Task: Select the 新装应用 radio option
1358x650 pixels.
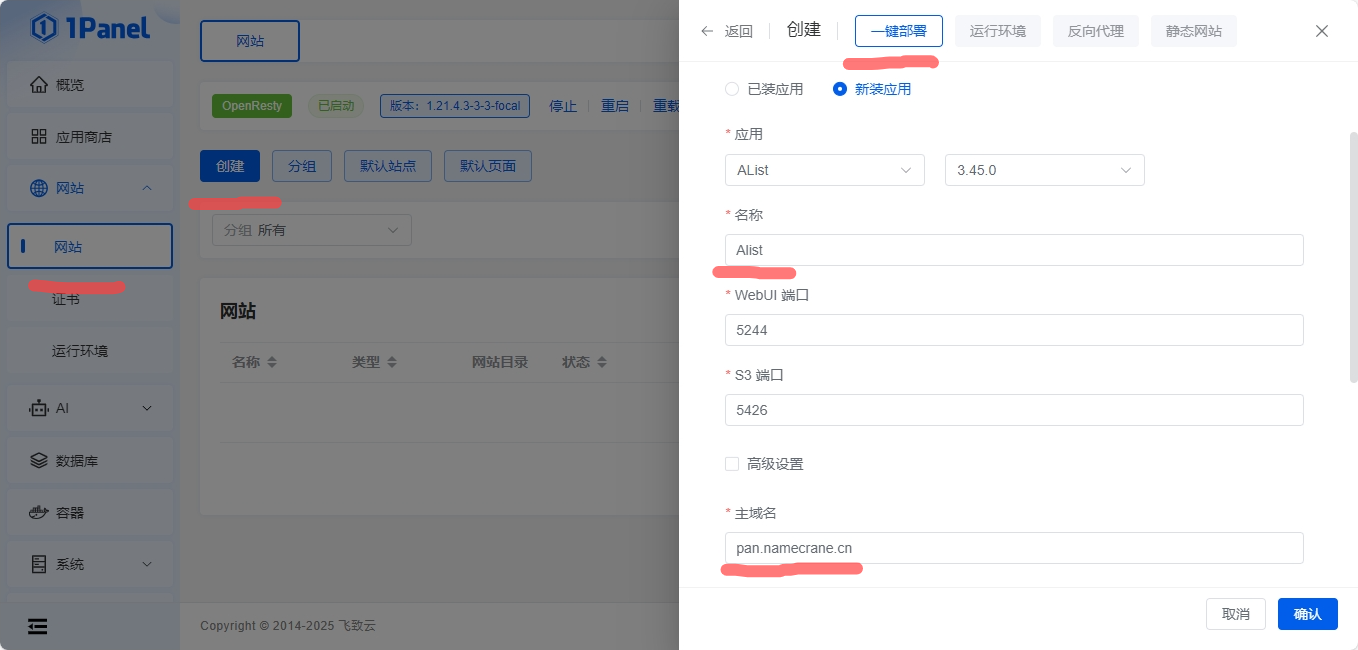Action: [840, 89]
